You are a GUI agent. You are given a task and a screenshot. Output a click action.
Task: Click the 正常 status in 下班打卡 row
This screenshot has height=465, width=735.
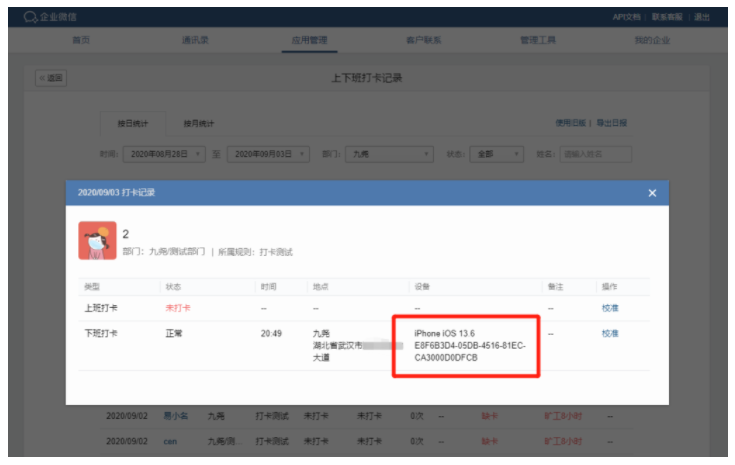coord(174,334)
